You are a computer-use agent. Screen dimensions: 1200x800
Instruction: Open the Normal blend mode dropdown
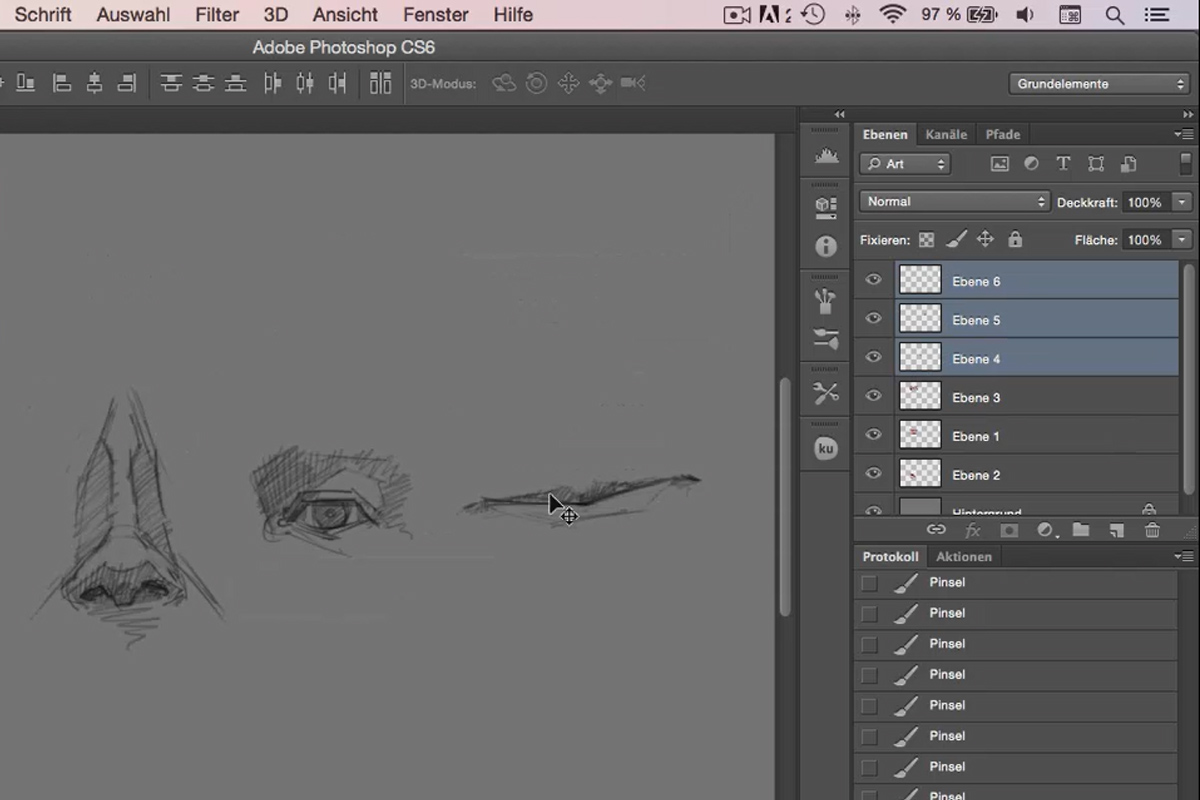pos(953,201)
